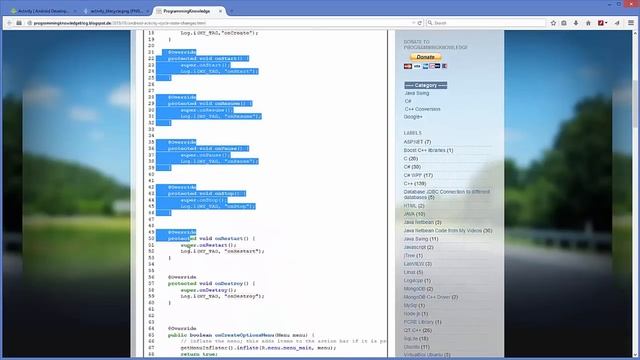
Task: Focus the address bar URL field
Action: (x=220, y=23)
